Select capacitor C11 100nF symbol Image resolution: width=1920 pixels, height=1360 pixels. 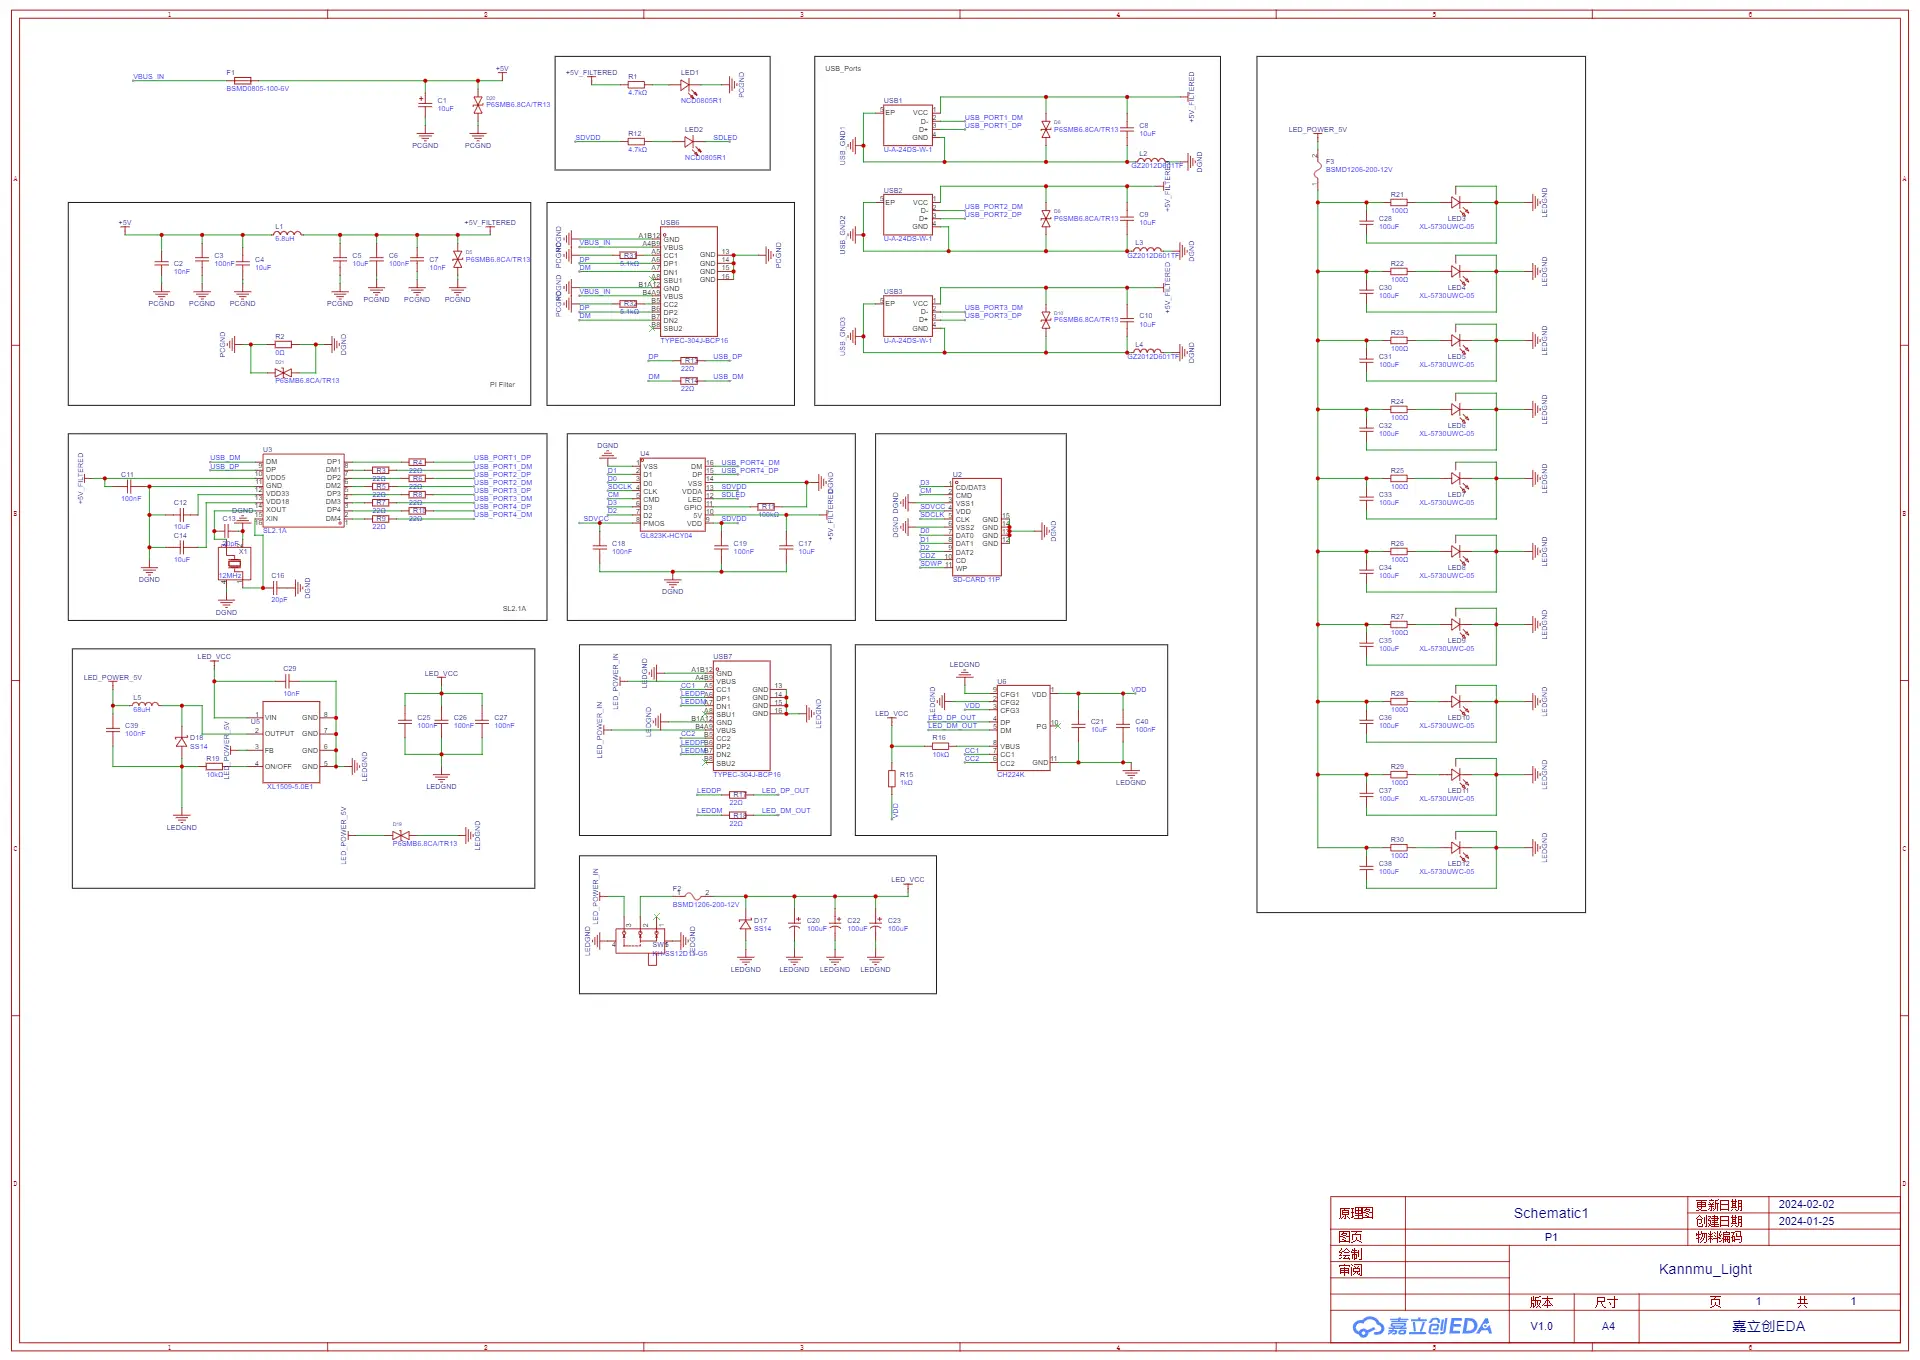[128, 485]
